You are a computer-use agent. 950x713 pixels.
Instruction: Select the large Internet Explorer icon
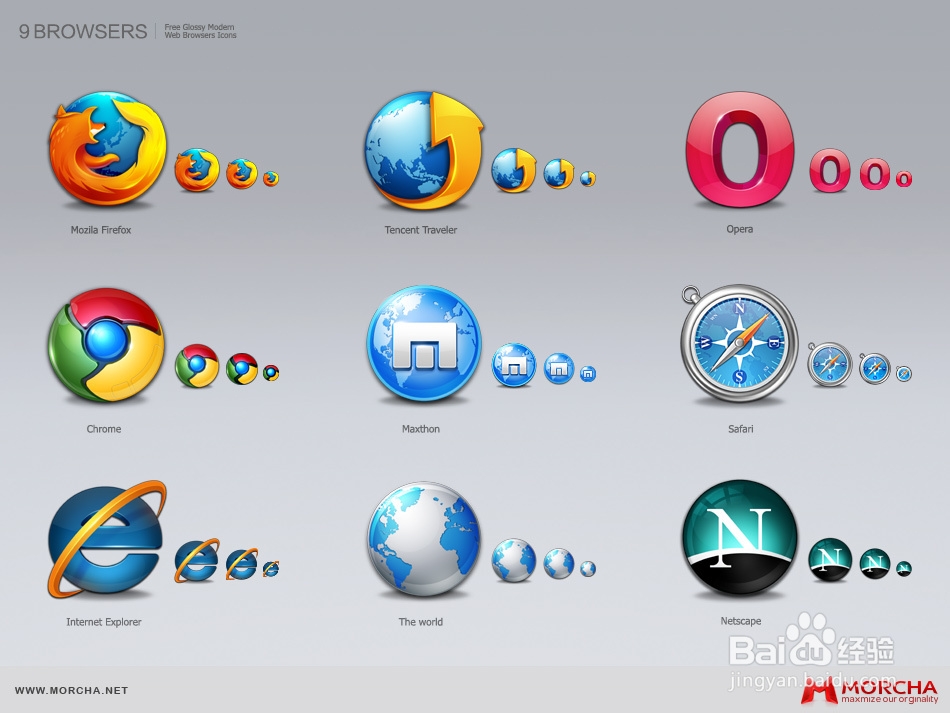pos(107,539)
